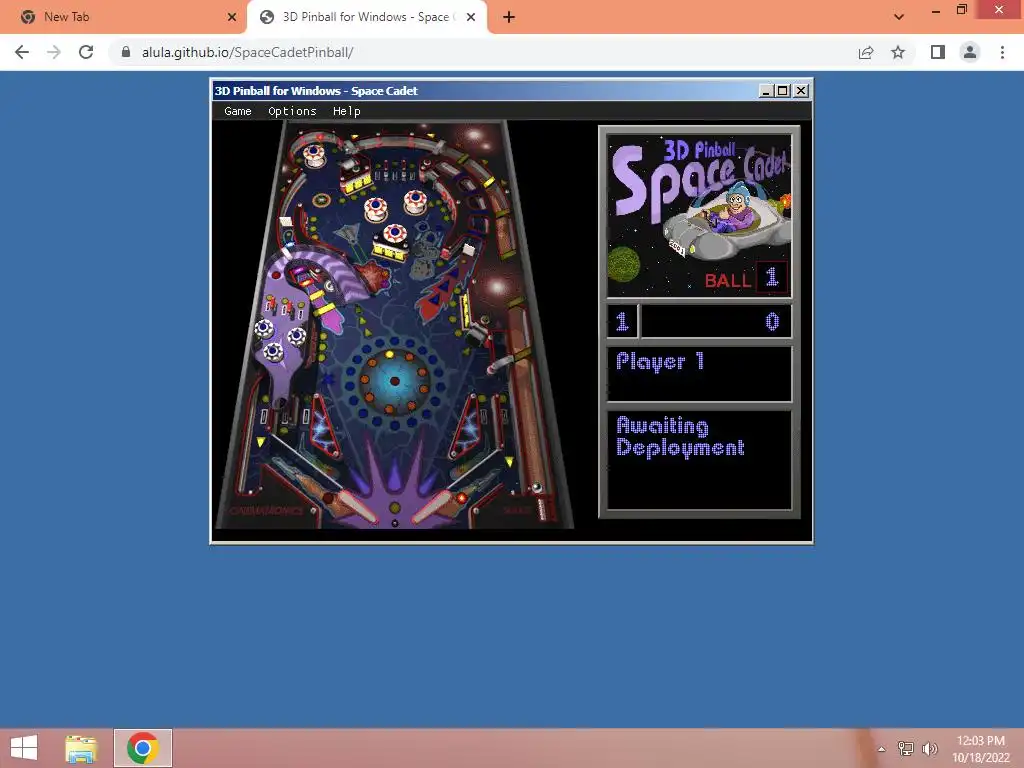This screenshot has width=1024, height=768.
Task: Click the Player 1 label
Action: click(660, 361)
